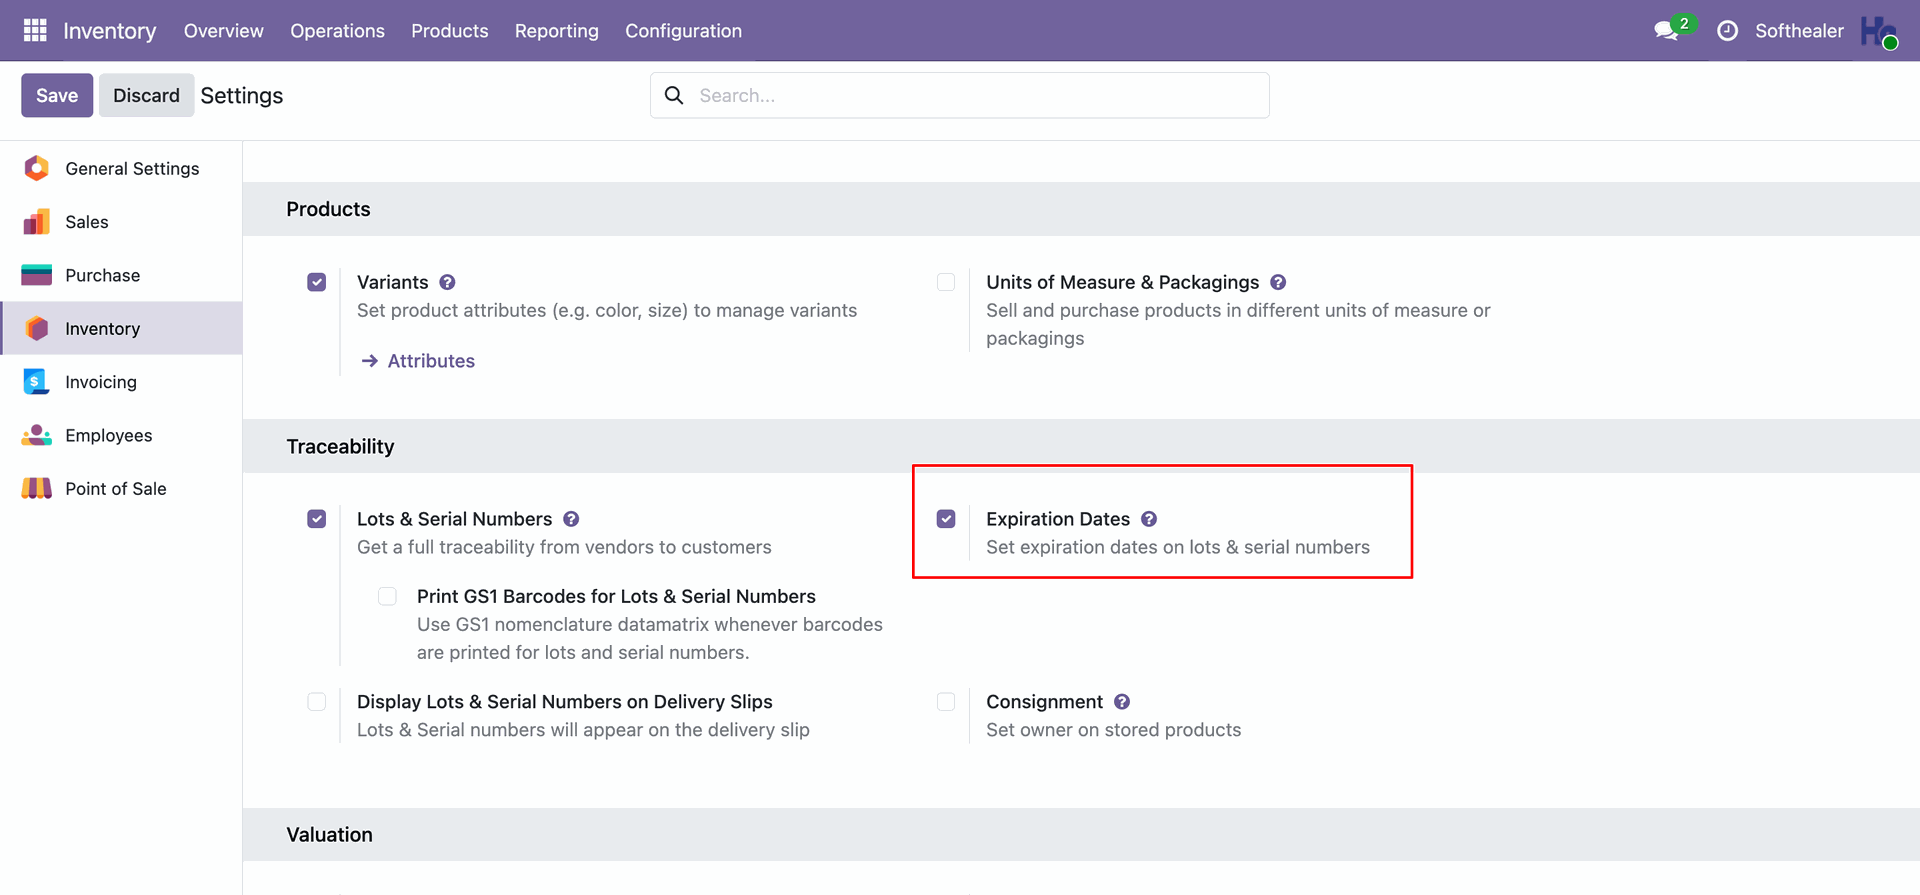Click the help icon beside Variants
Image resolution: width=1920 pixels, height=895 pixels.
point(447,282)
